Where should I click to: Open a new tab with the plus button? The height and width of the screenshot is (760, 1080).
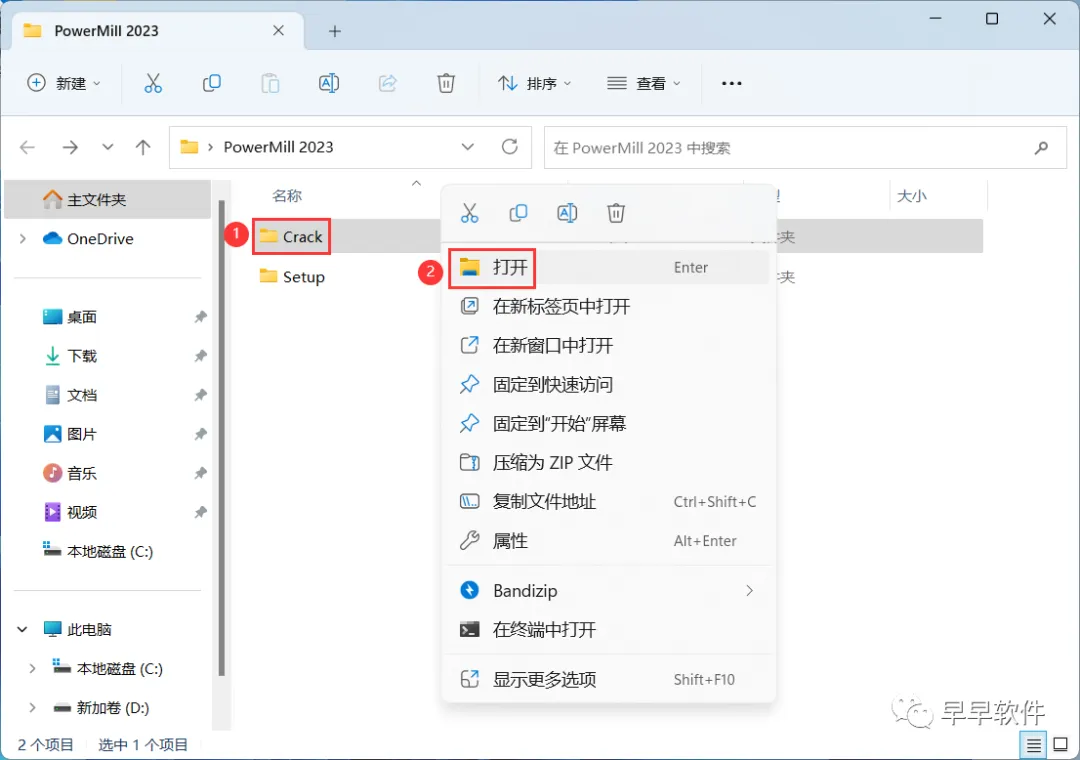[335, 31]
